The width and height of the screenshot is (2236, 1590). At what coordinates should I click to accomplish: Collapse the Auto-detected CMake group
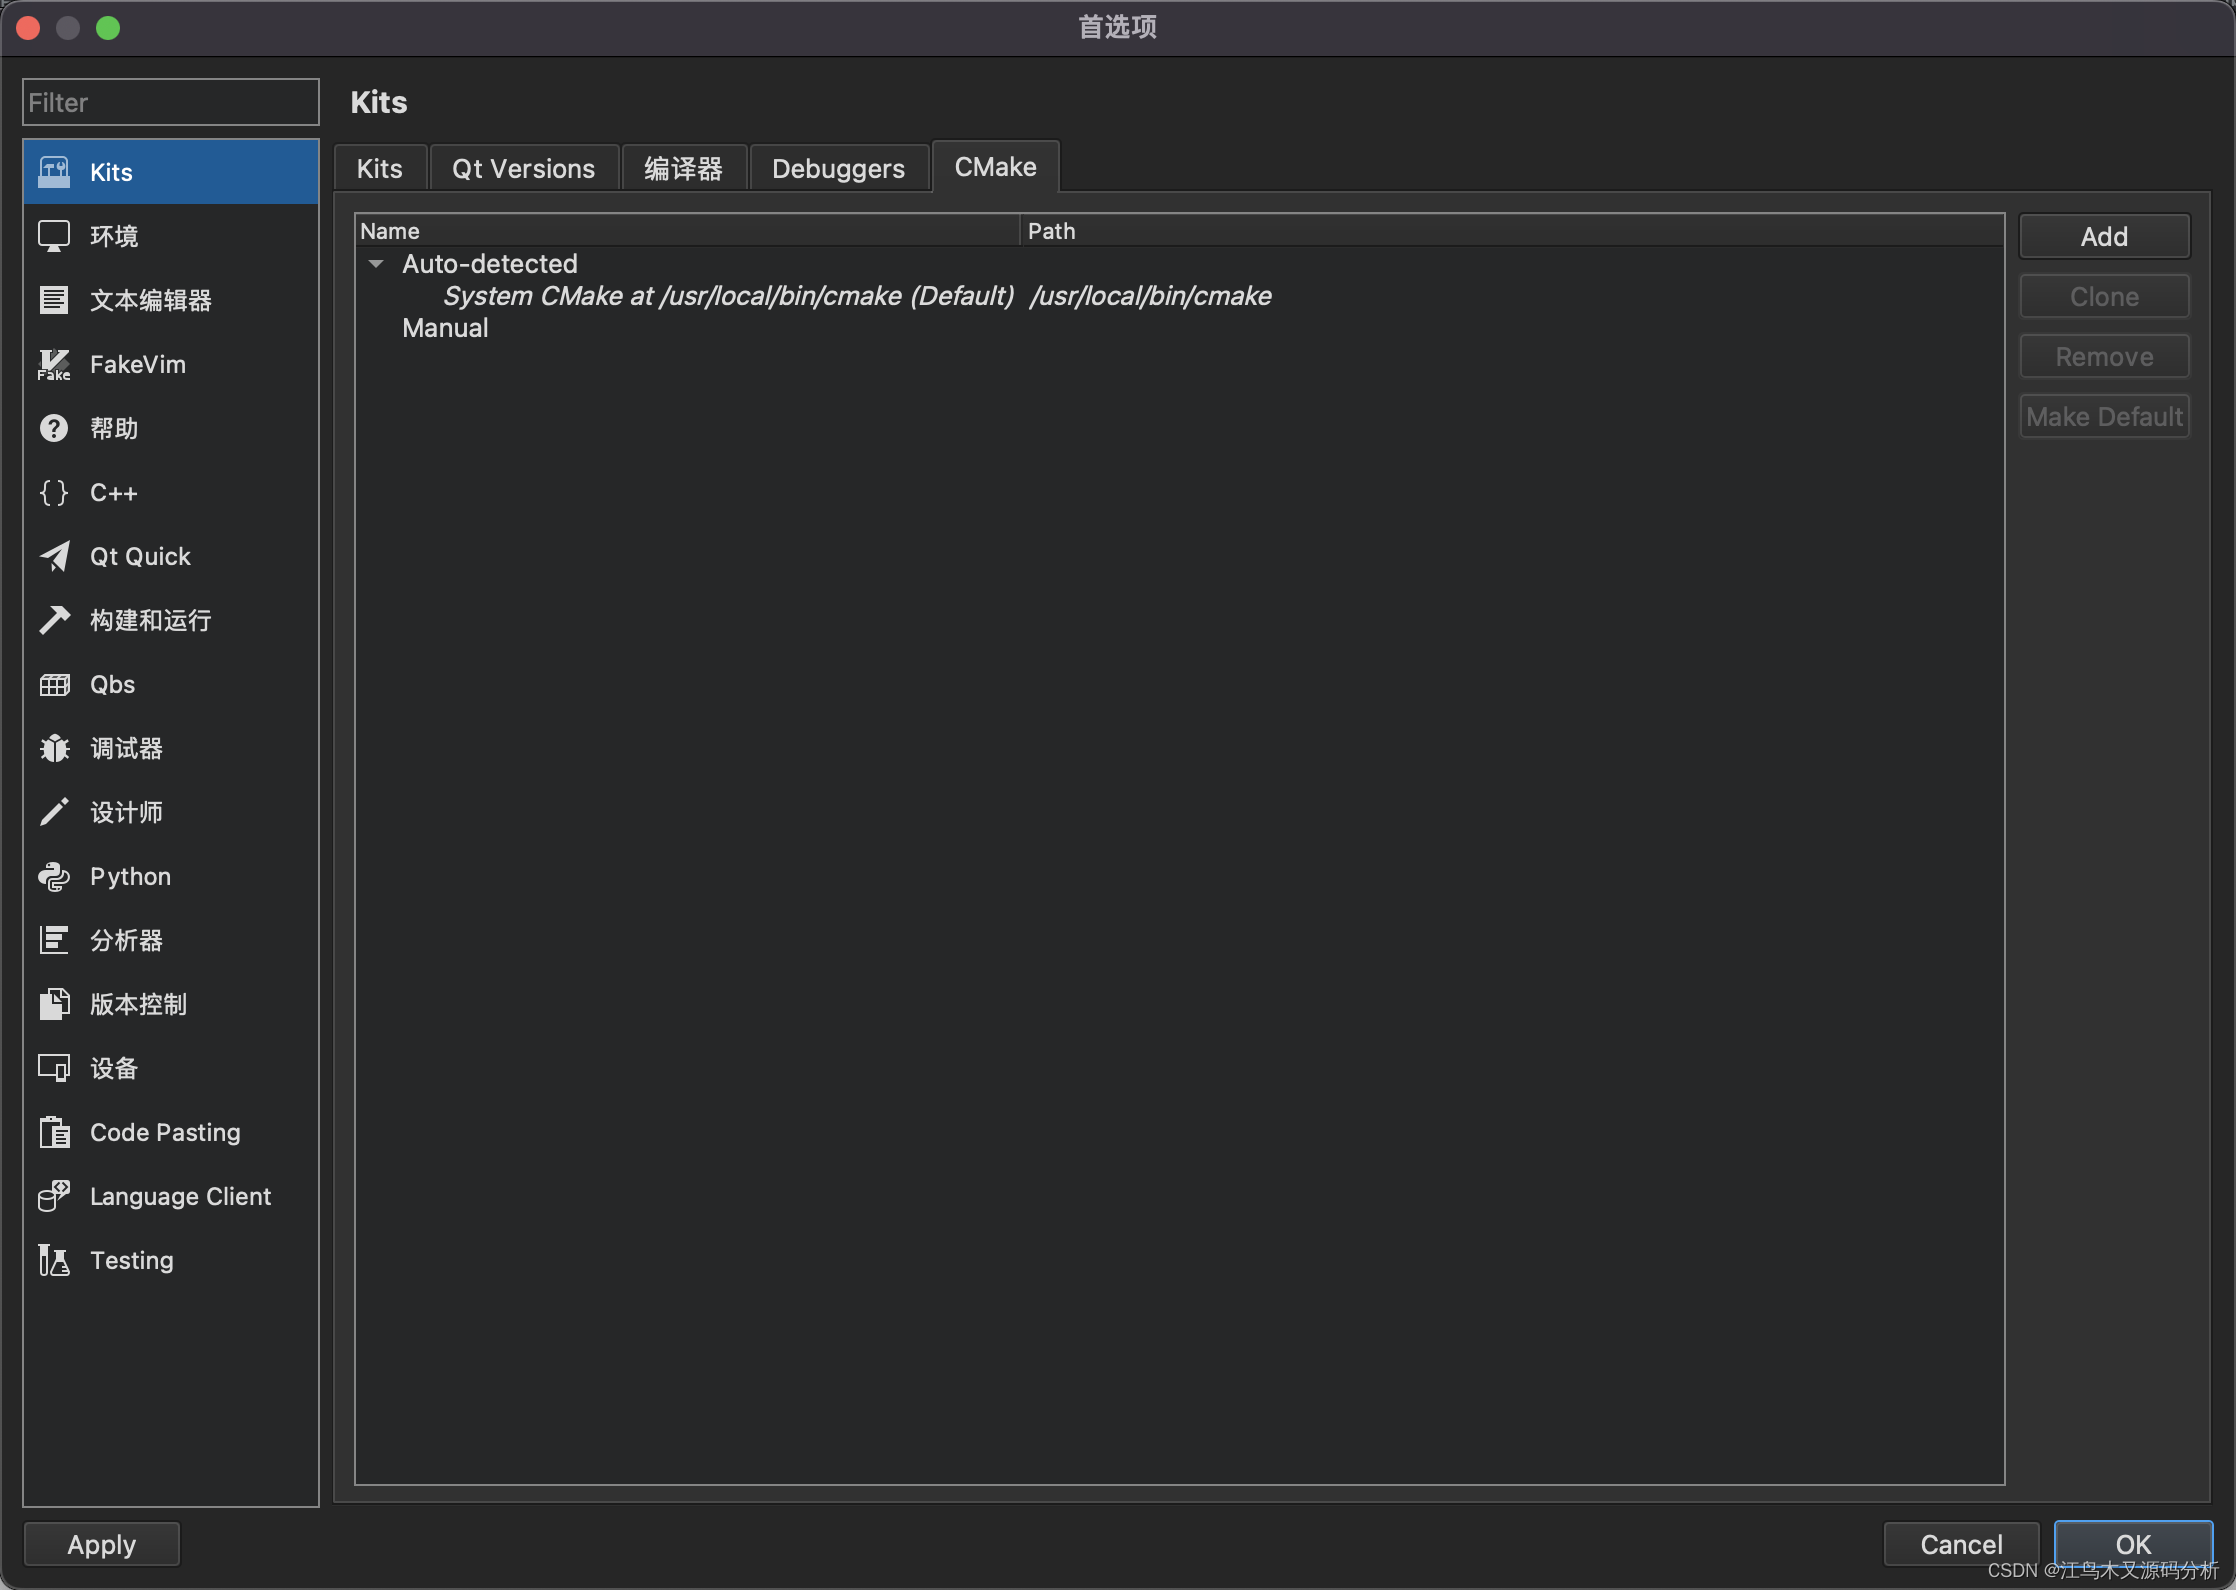(376, 264)
